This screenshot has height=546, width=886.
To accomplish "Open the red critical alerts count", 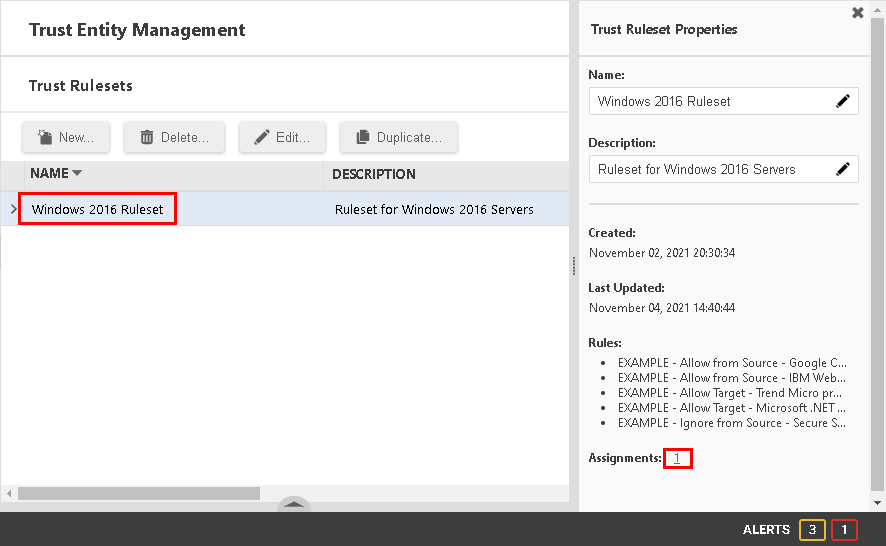I will [844, 530].
